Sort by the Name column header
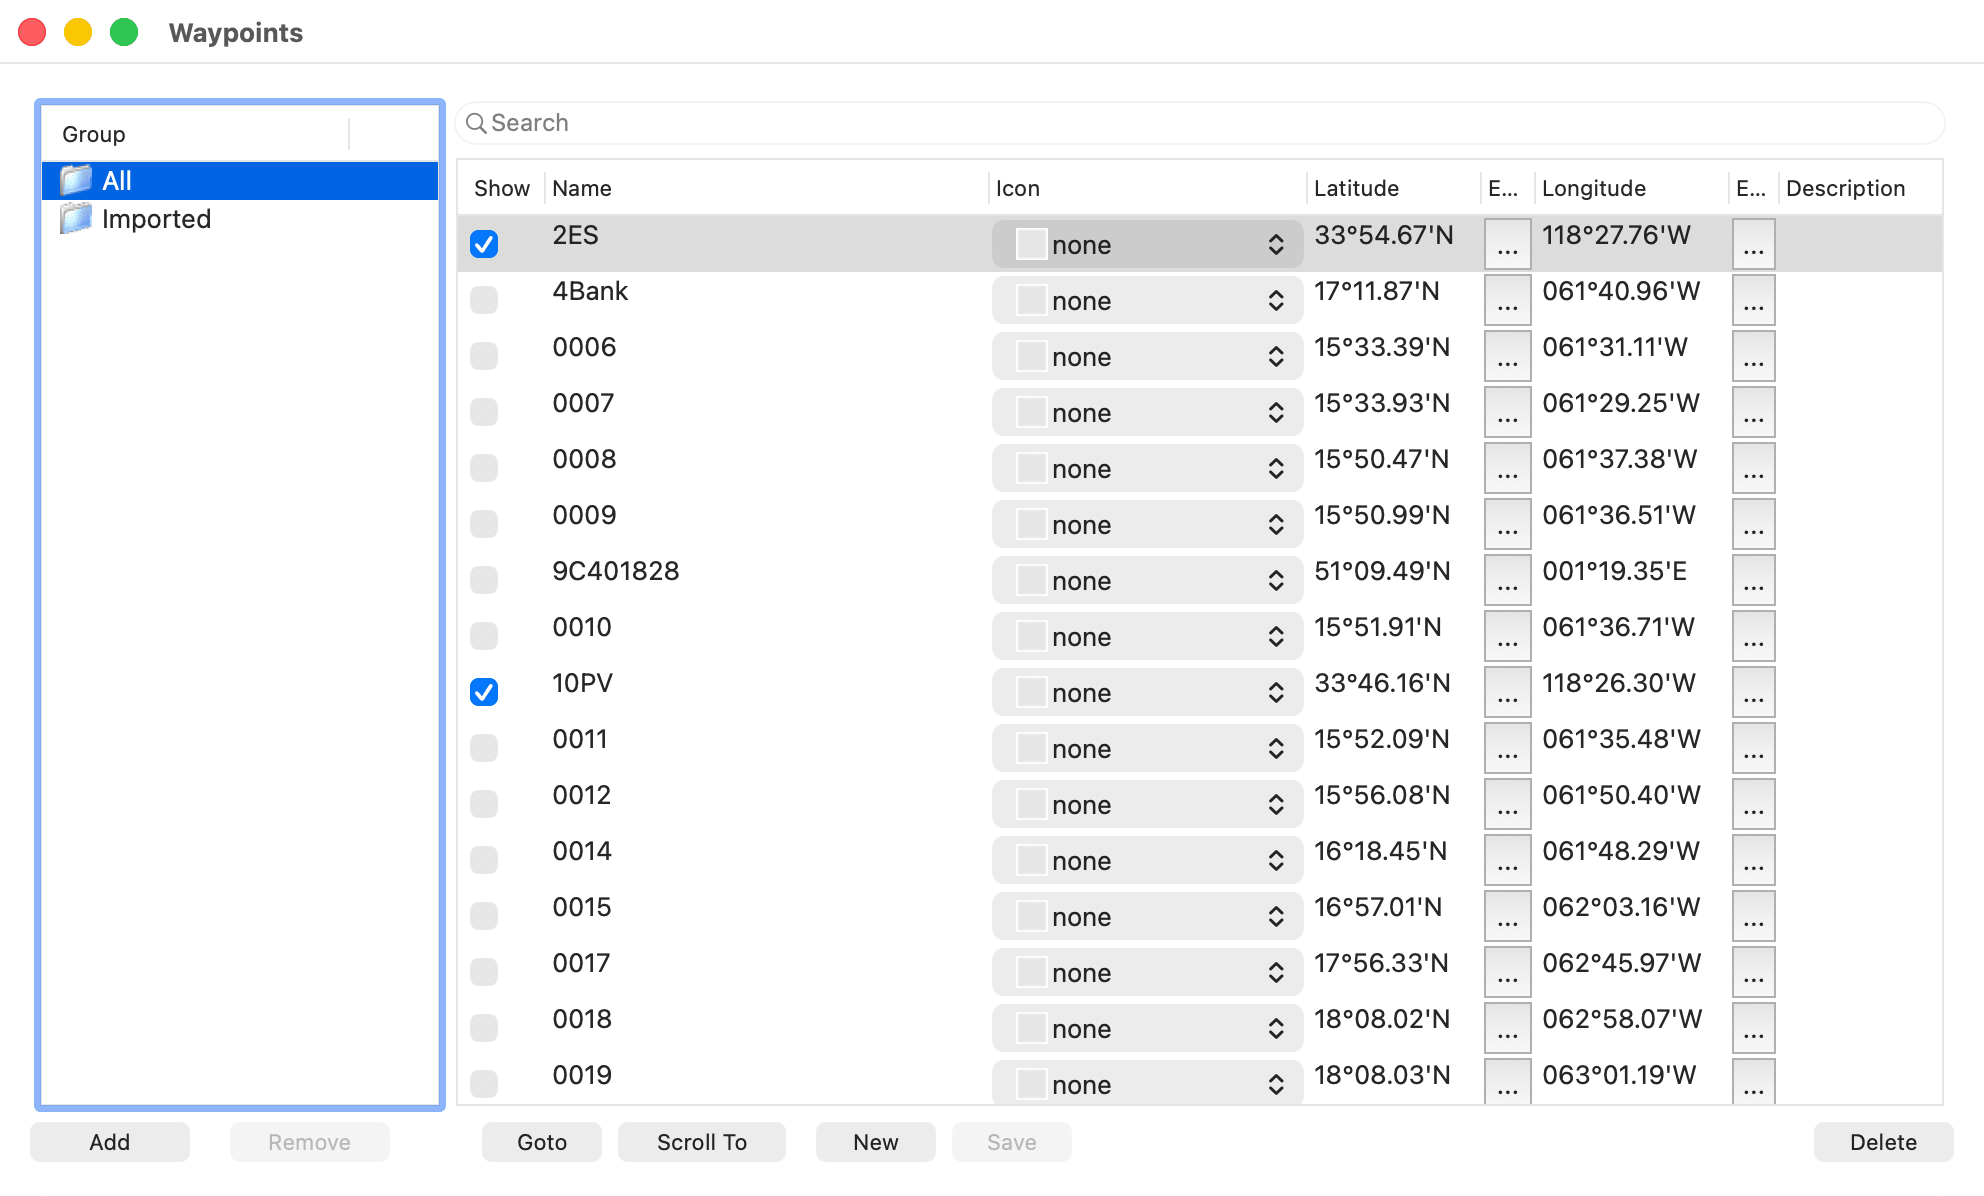Image resolution: width=1984 pixels, height=1196 pixels. [766, 188]
